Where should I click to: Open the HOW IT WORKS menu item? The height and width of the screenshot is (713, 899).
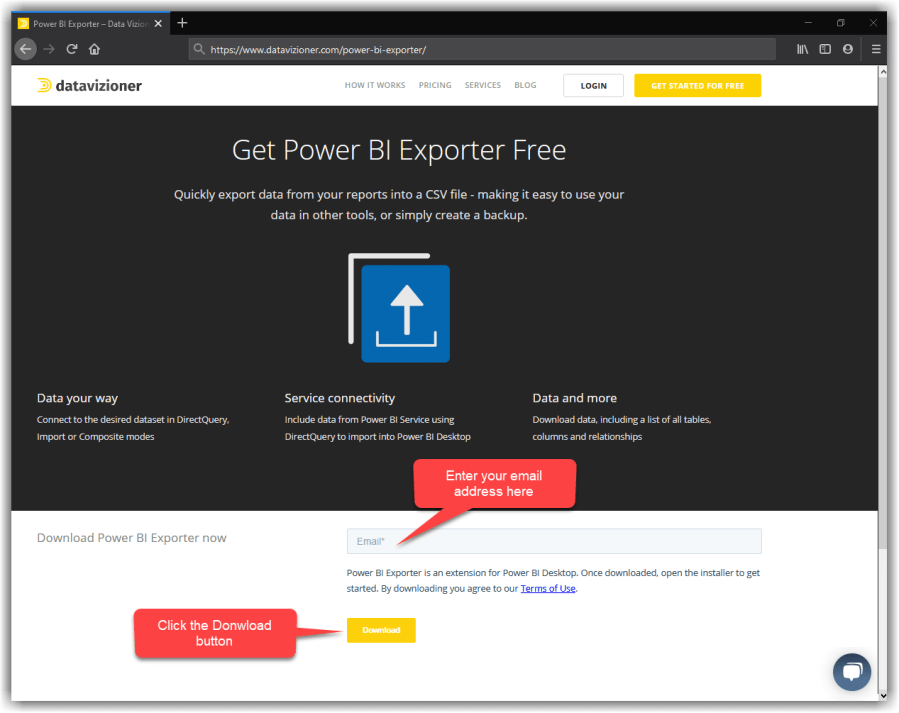pyautogui.click(x=375, y=85)
